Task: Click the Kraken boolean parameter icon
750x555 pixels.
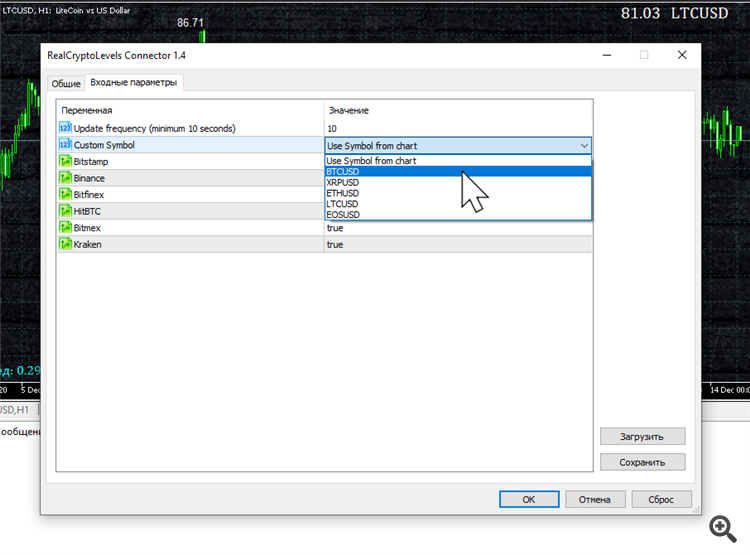Action: [65, 244]
